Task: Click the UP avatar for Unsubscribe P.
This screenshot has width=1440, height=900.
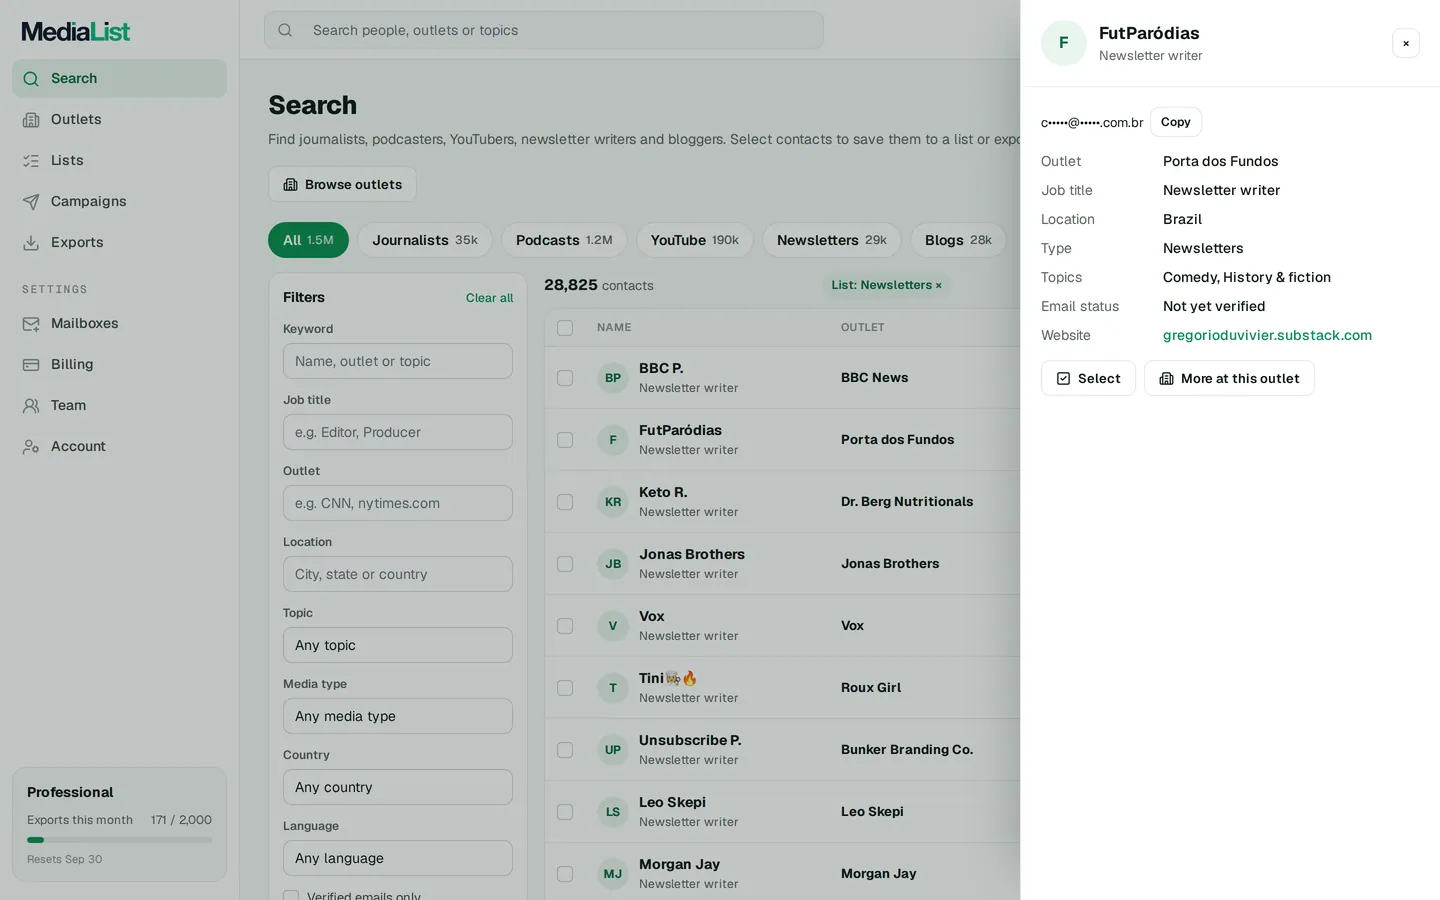Action: click(613, 750)
